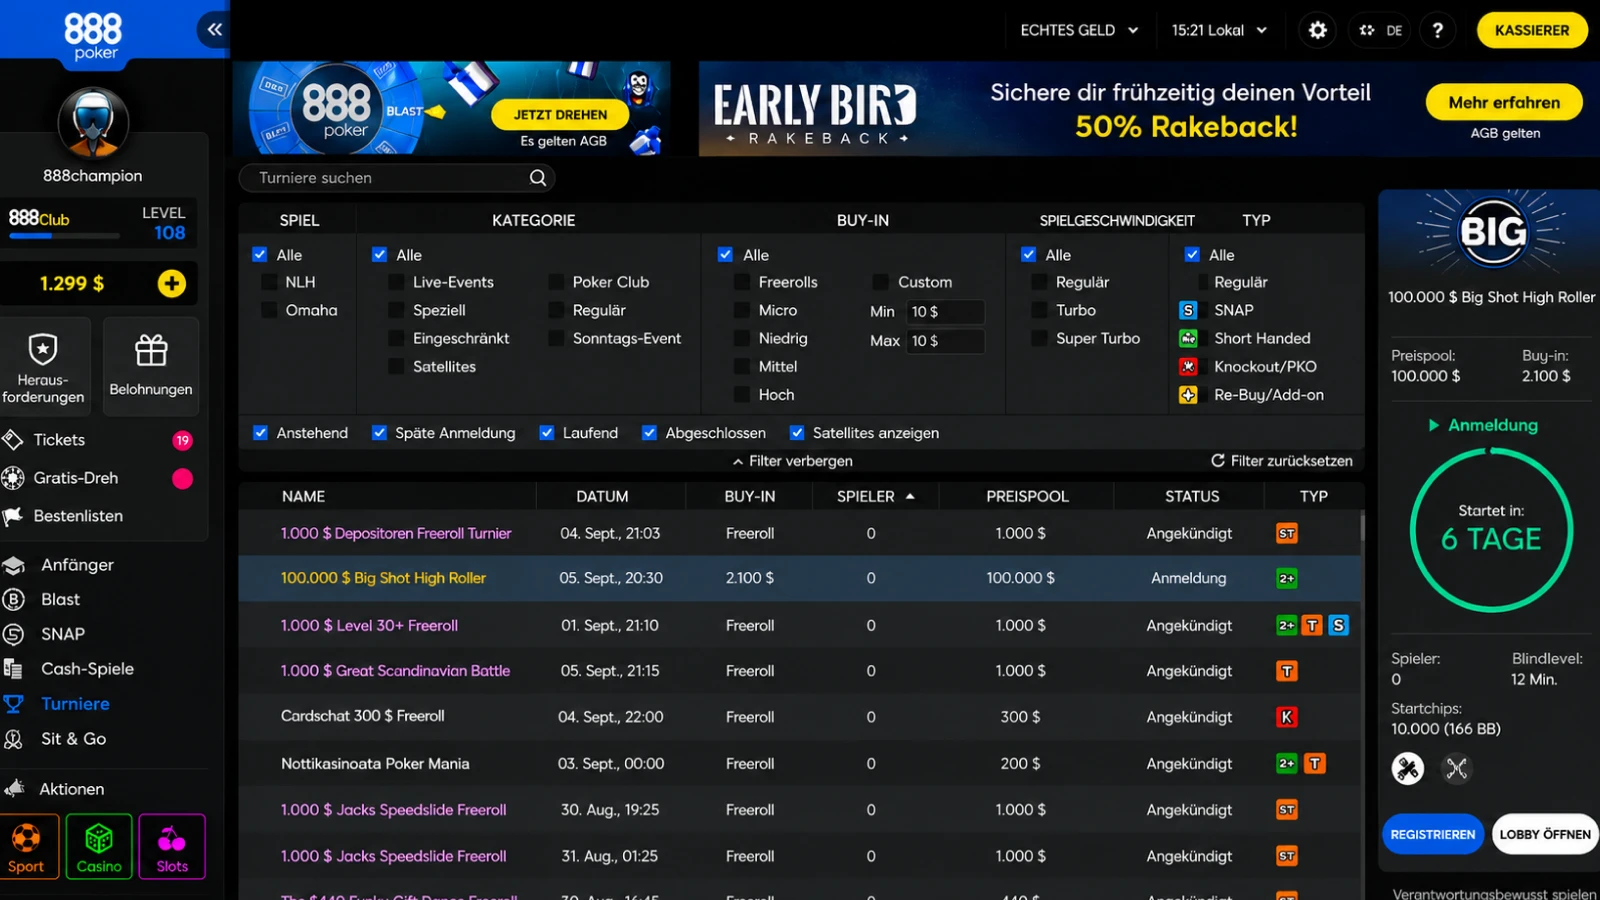Click the Startet in countdown ring
This screenshot has height=900, width=1600.
pos(1492,530)
